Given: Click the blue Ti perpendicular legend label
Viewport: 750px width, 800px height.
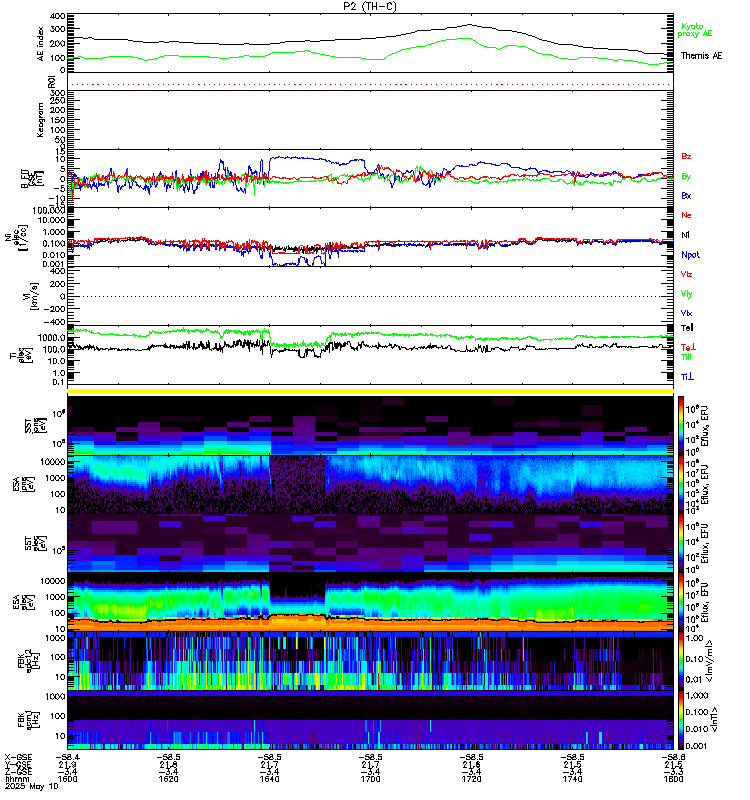Looking at the screenshot, I should 687,377.
